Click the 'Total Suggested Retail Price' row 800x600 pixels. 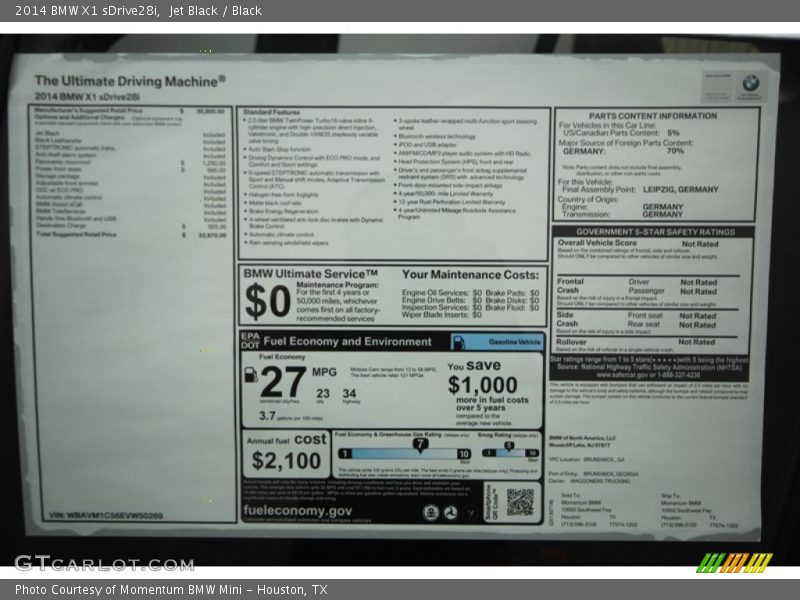pos(131,235)
